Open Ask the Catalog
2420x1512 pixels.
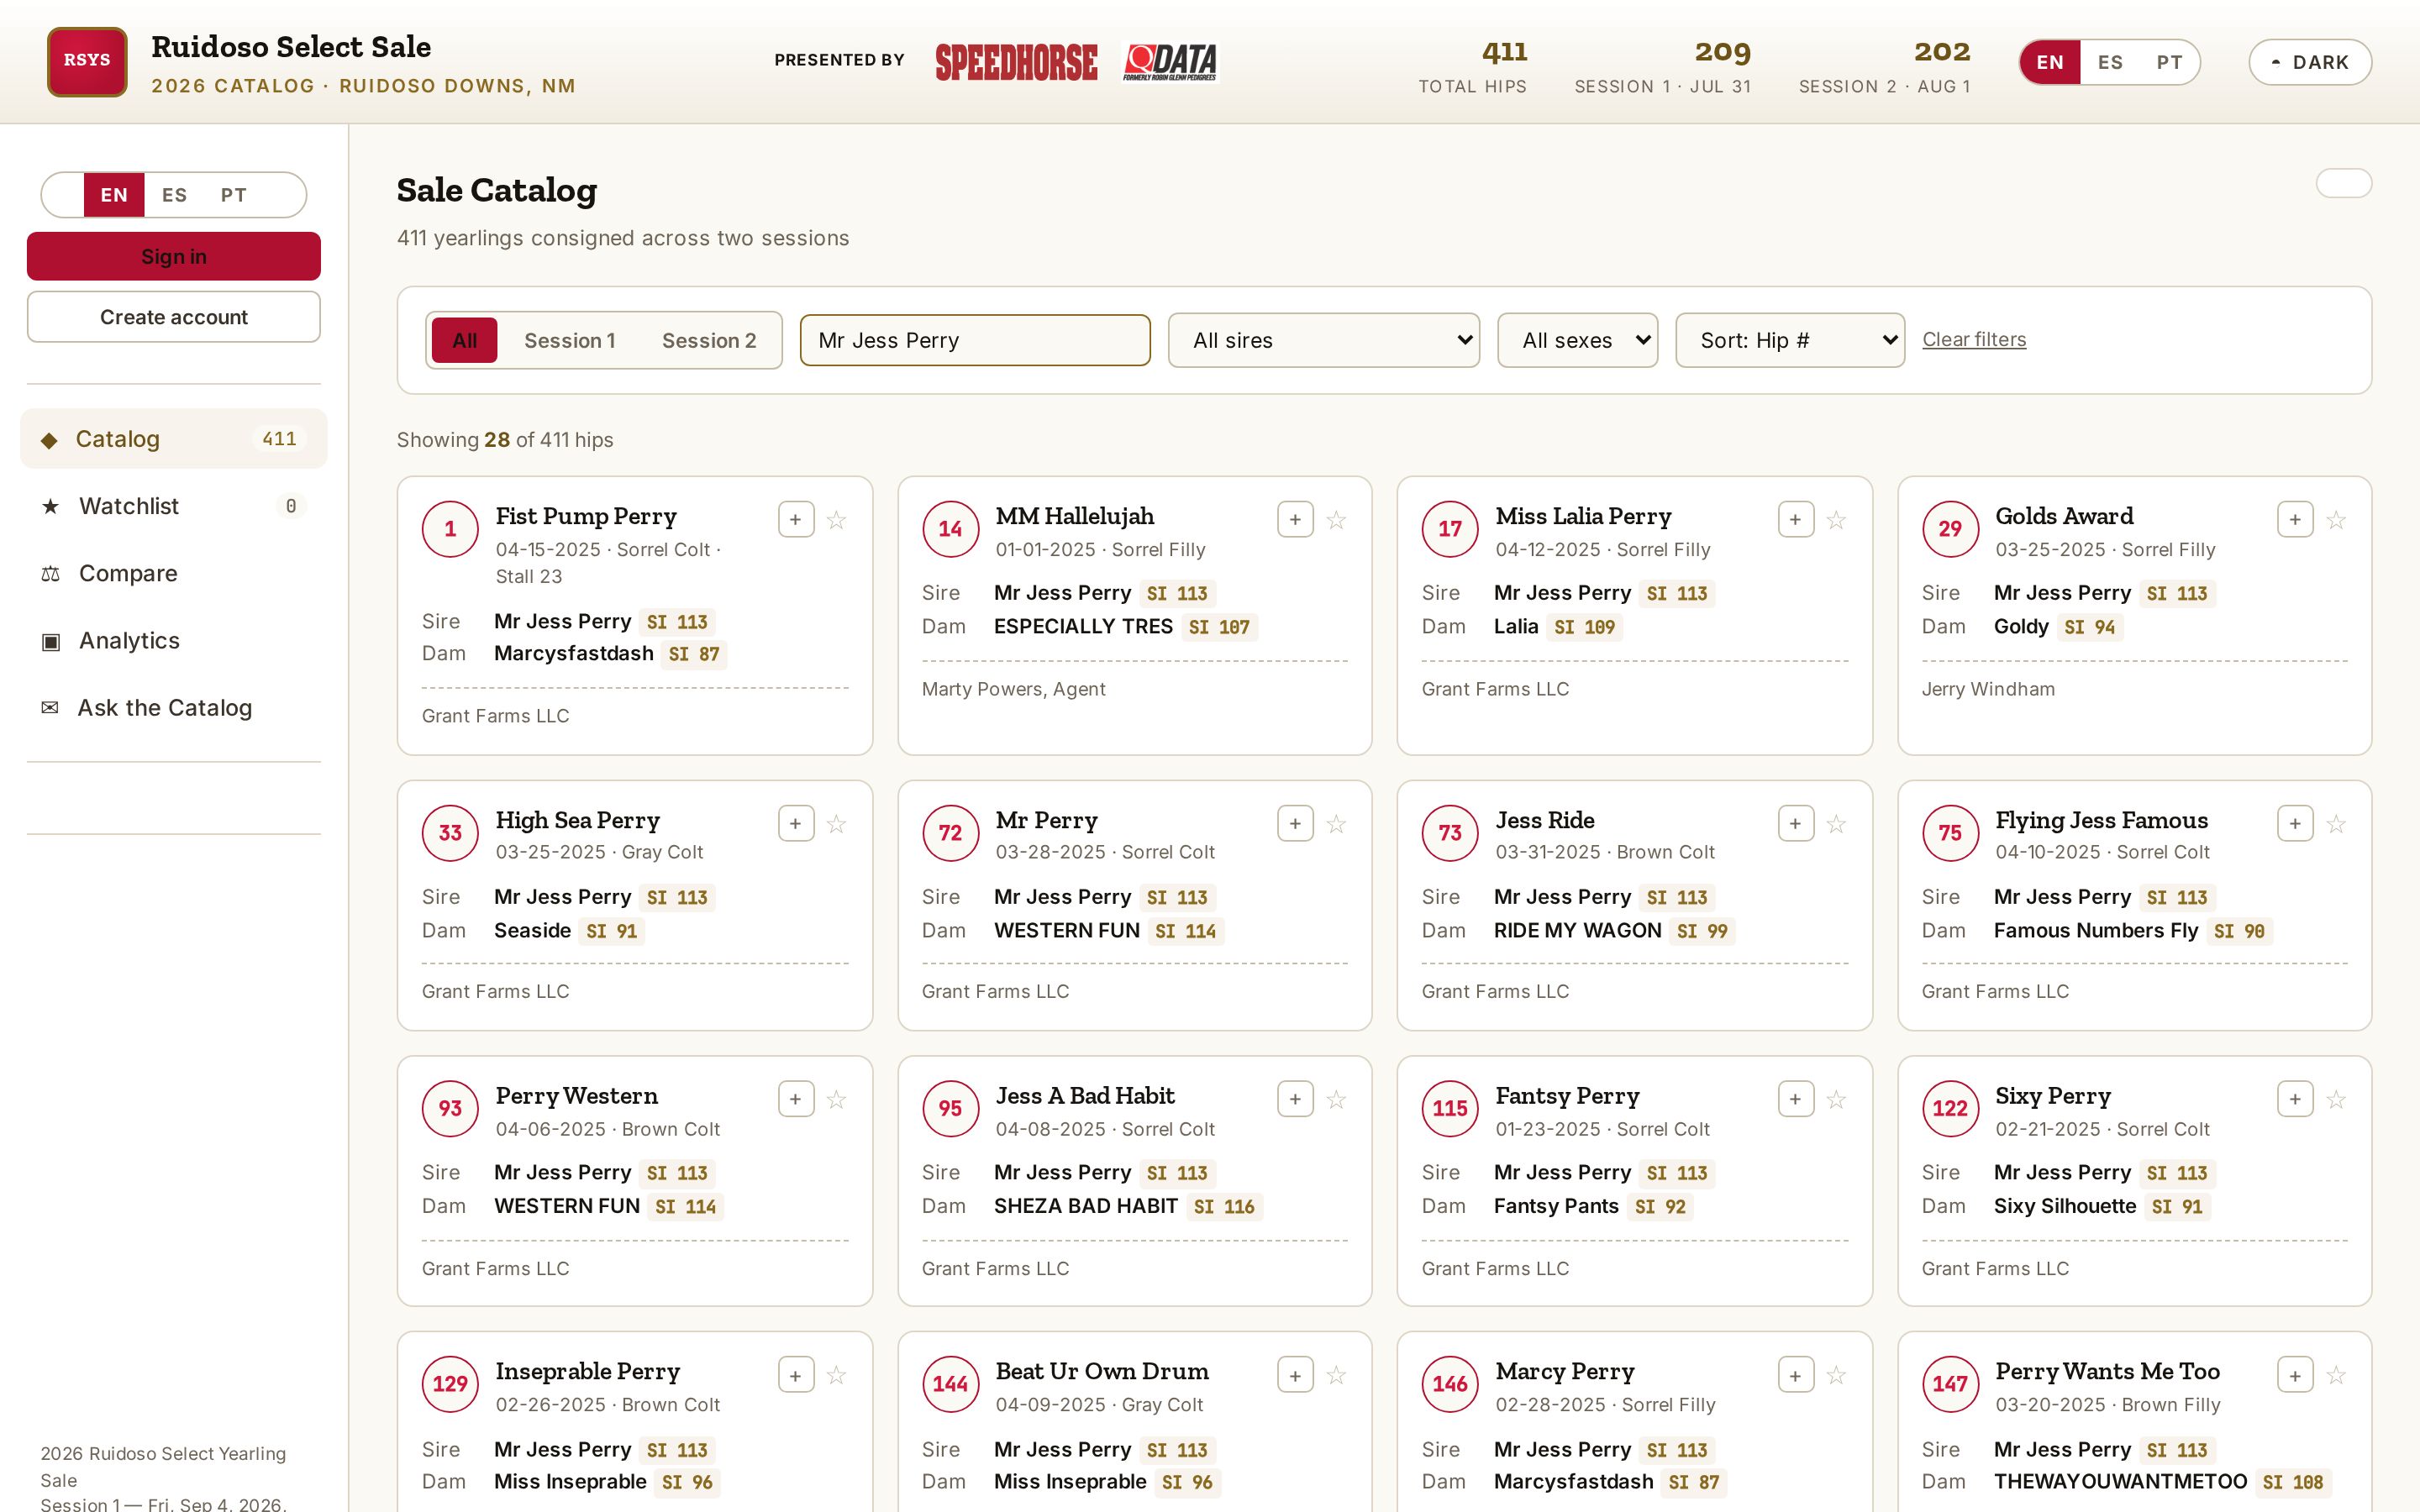click(x=174, y=708)
